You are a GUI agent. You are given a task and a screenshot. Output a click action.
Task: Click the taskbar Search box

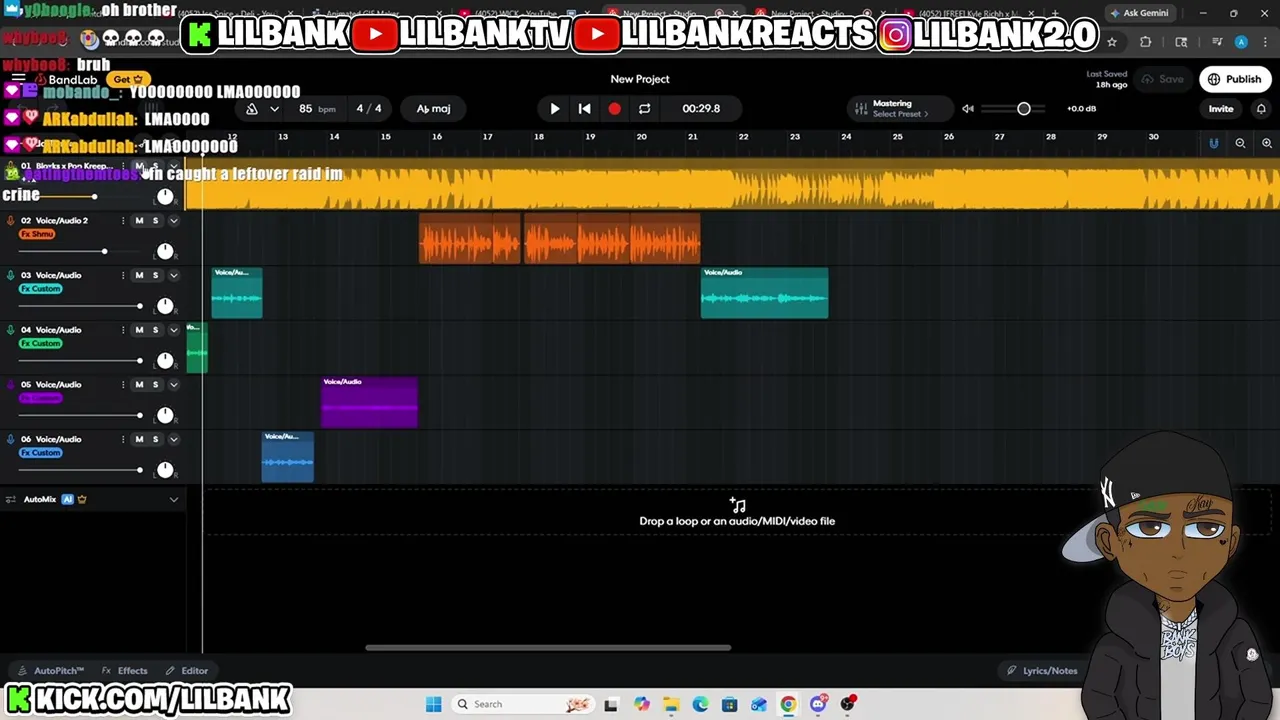(523, 704)
